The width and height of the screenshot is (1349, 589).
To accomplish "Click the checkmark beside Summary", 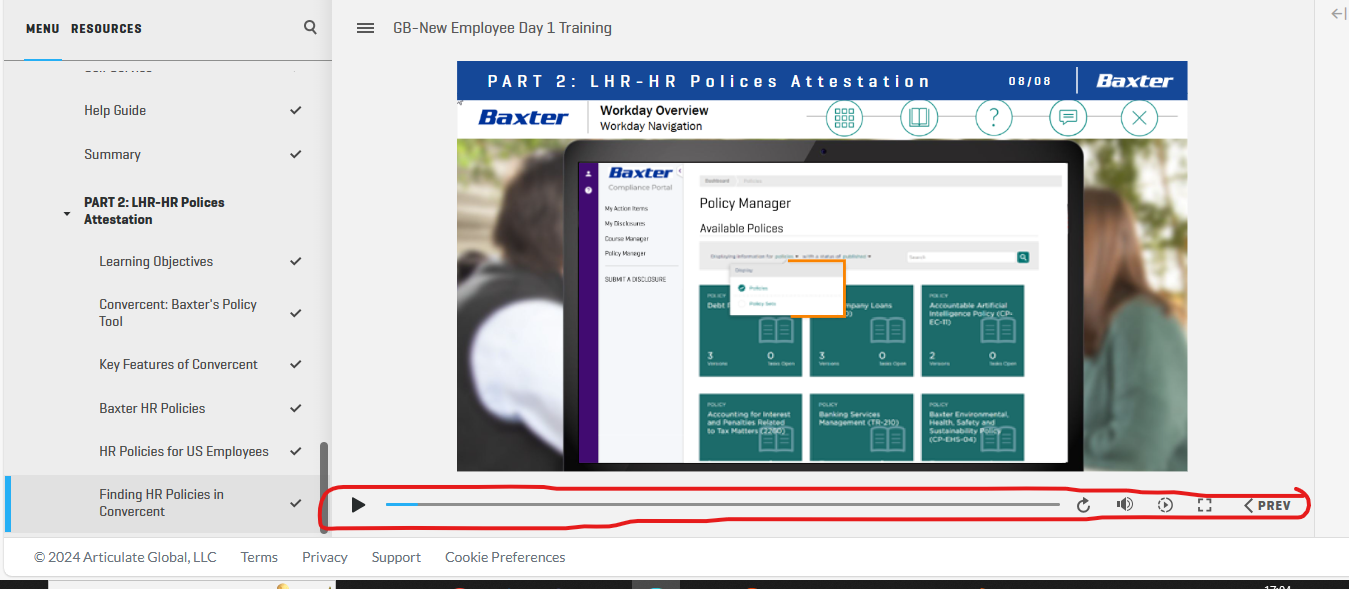I will point(295,154).
